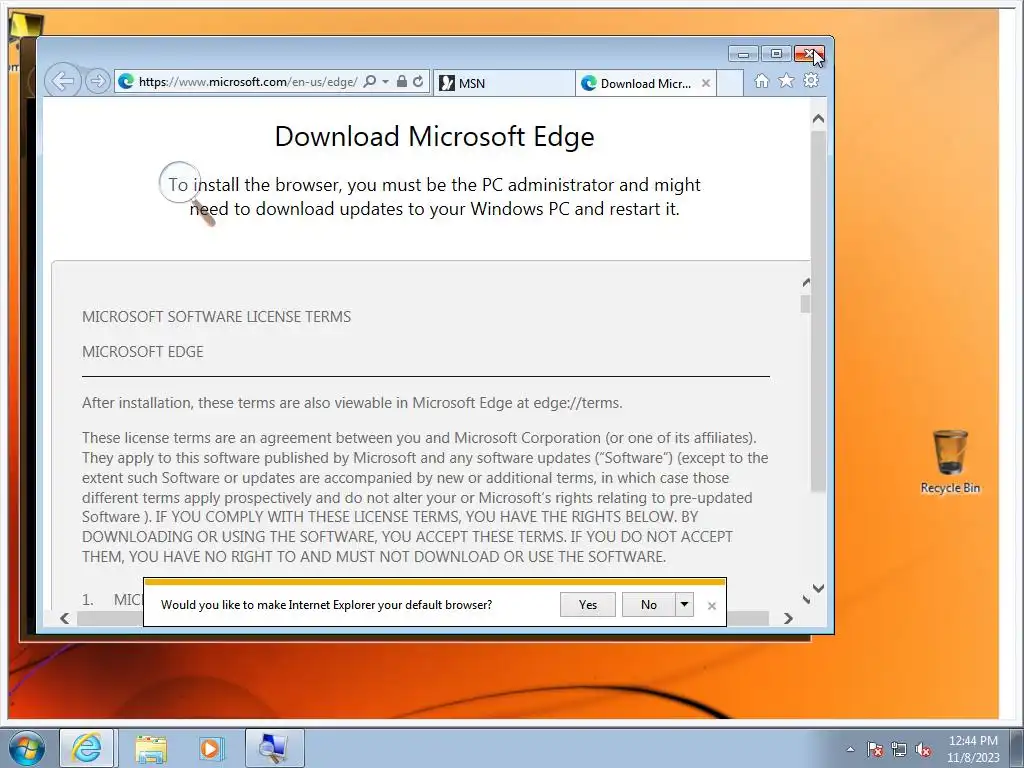Image resolution: width=1024 pixels, height=768 pixels.
Task: Open the Windows Start menu orb
Action: (x=27, y=748)
